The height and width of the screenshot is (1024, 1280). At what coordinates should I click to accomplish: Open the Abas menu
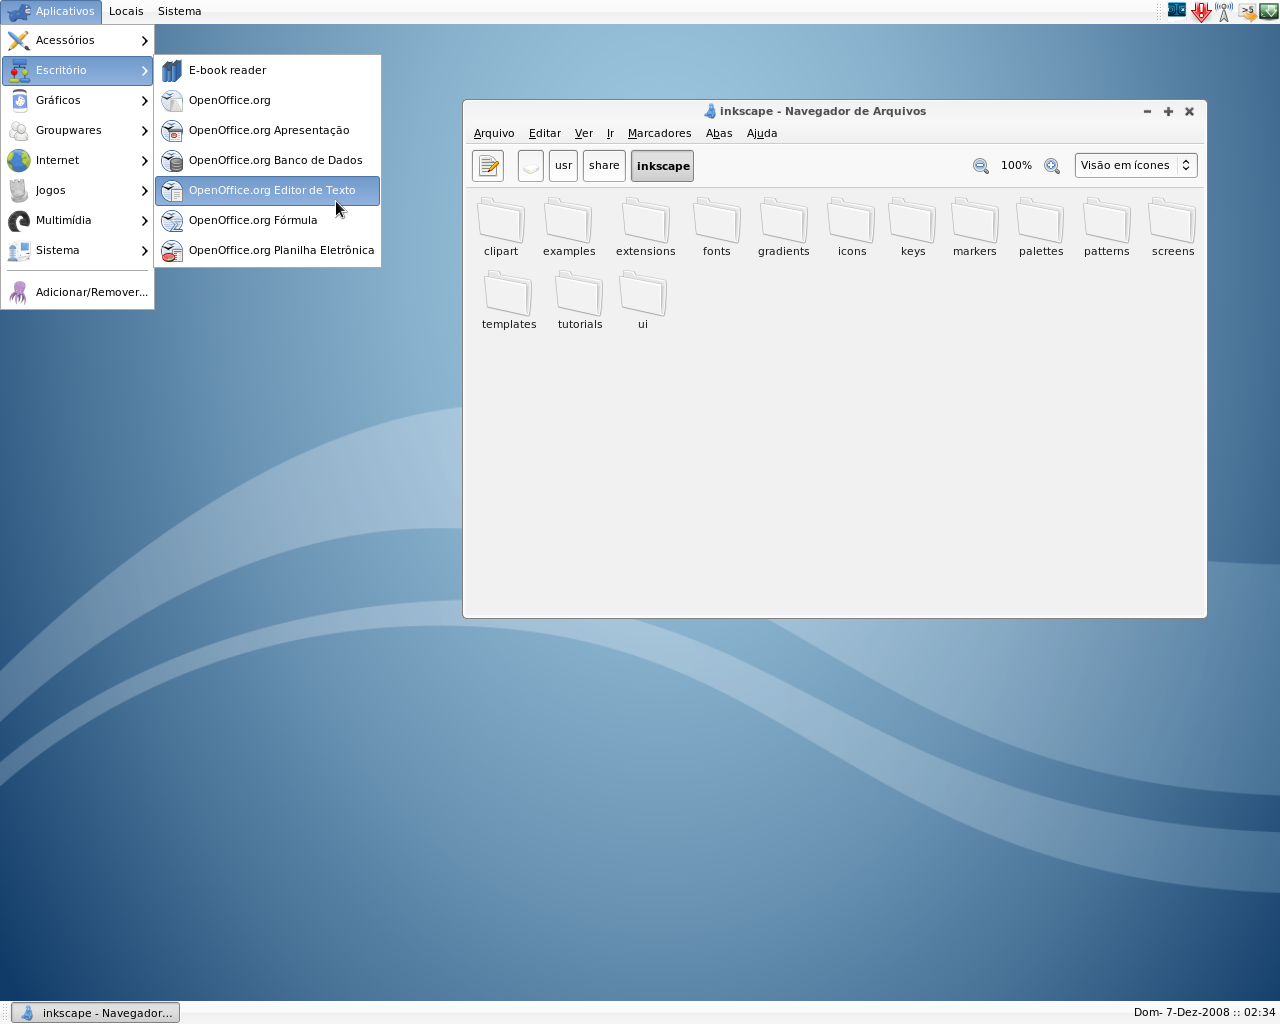[719, 133]
